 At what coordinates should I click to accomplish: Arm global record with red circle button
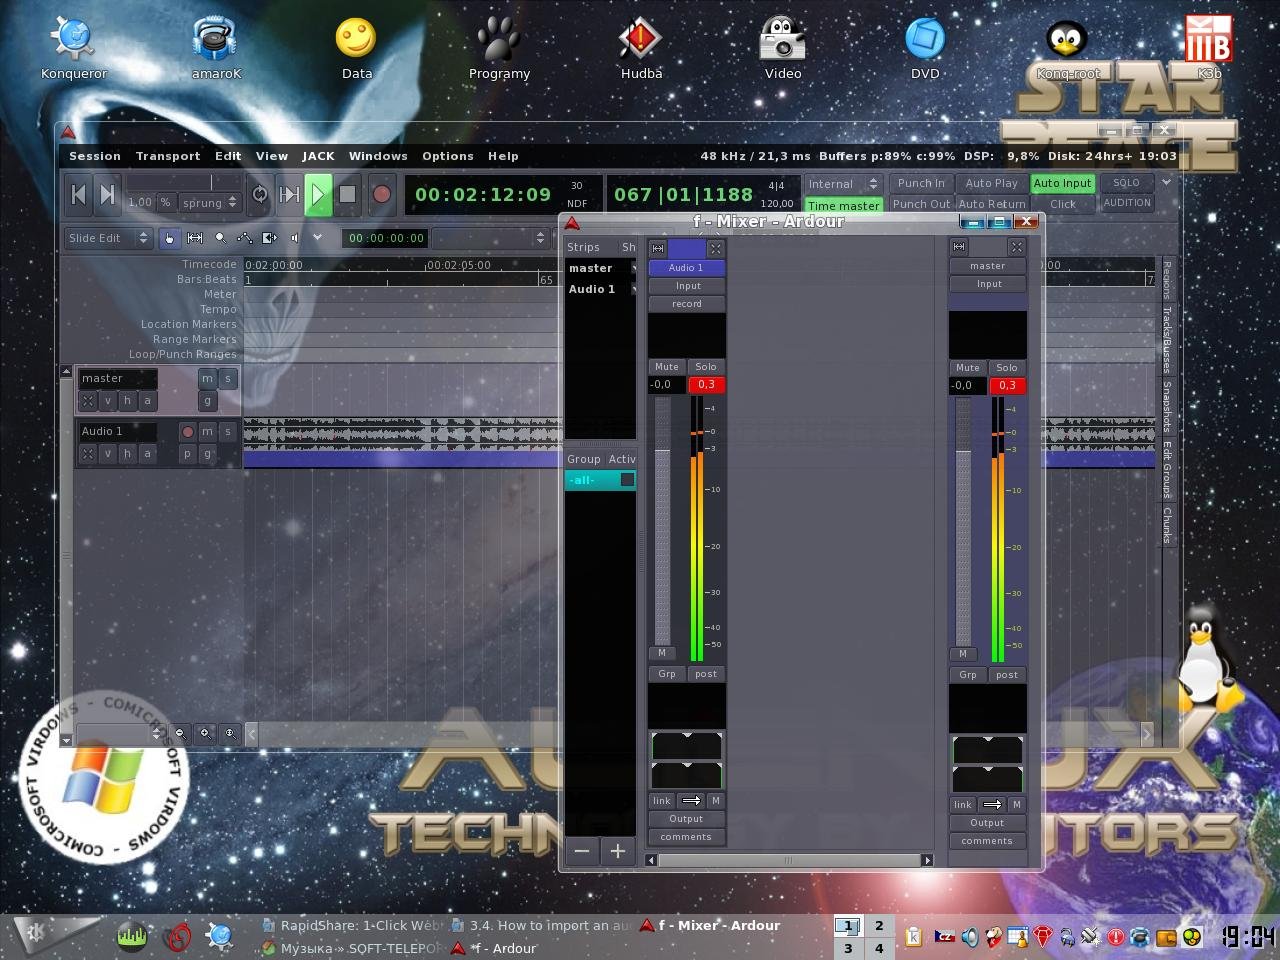pyautogui.click(x=381, y=195)
